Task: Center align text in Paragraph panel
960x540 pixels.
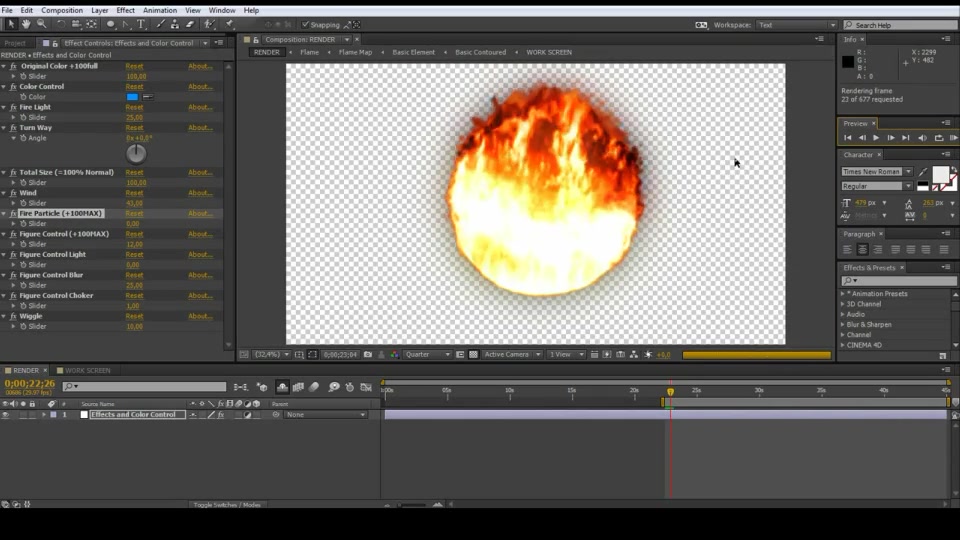Action: [x=862, y=249]
